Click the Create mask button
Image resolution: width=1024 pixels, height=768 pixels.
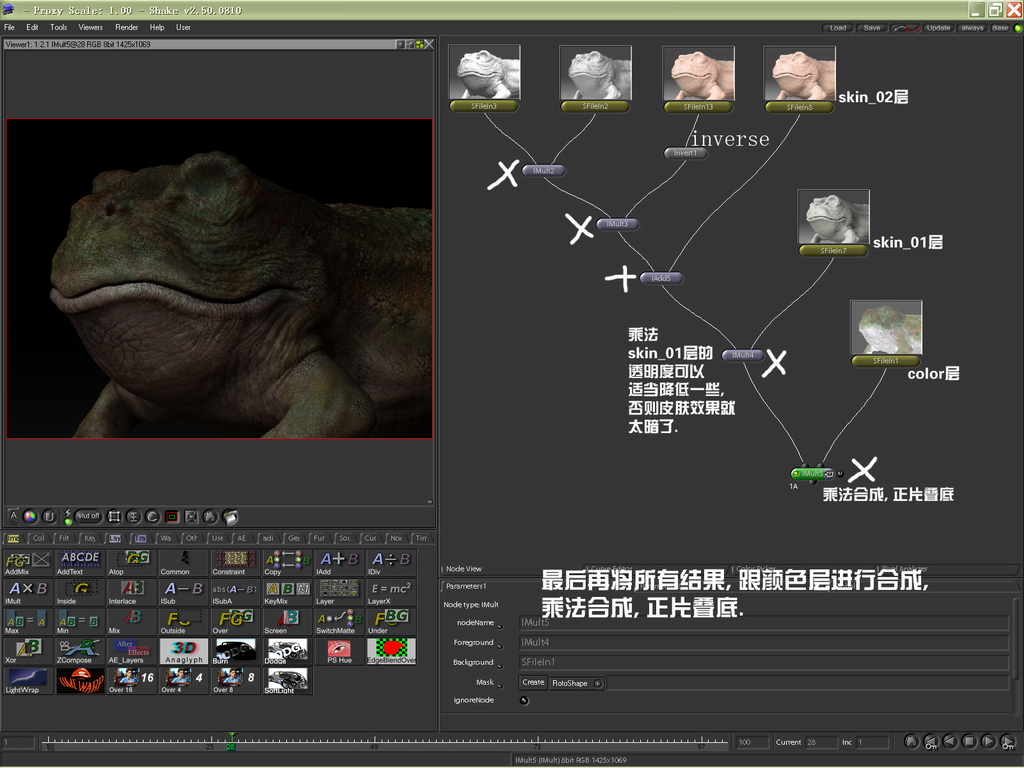pos(534,683)
